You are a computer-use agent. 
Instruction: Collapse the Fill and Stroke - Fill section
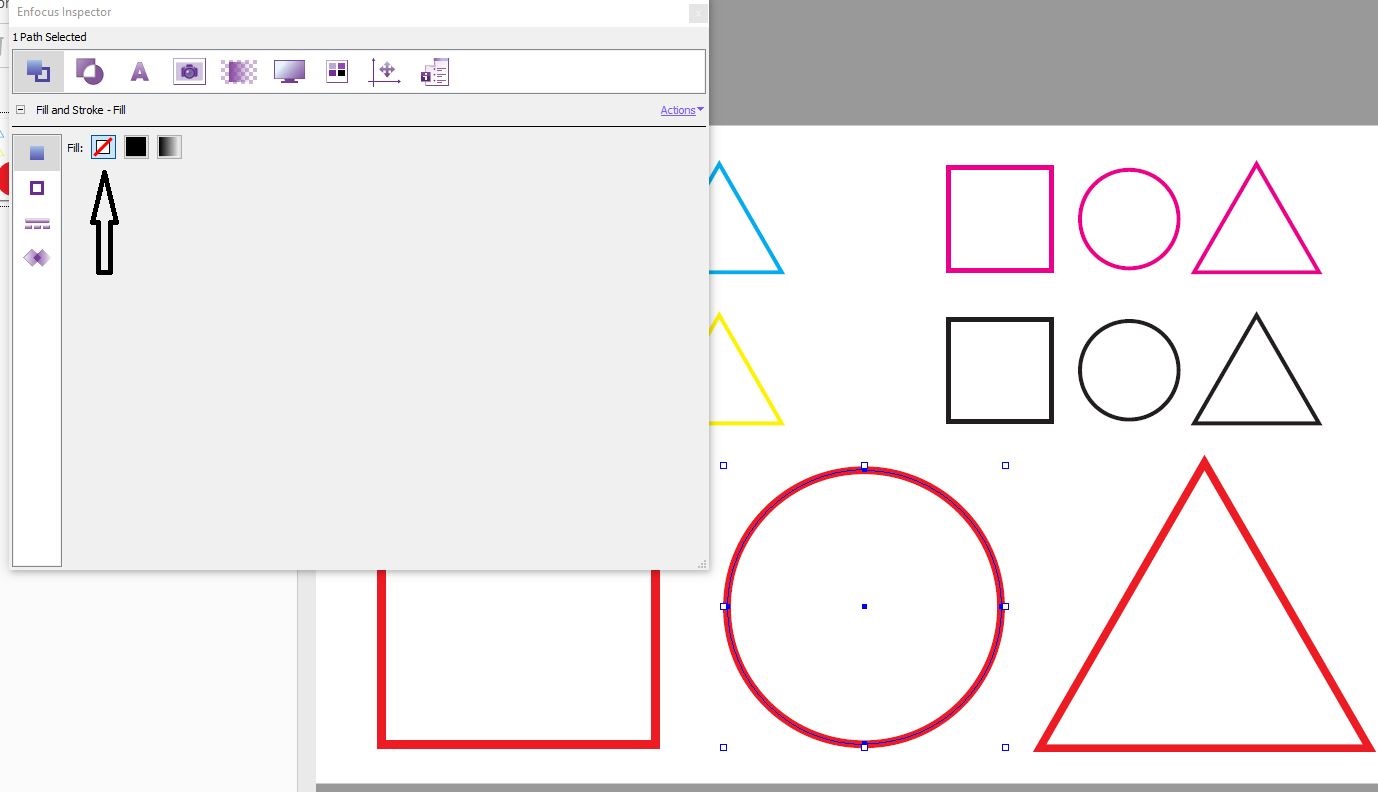point(20,110)
